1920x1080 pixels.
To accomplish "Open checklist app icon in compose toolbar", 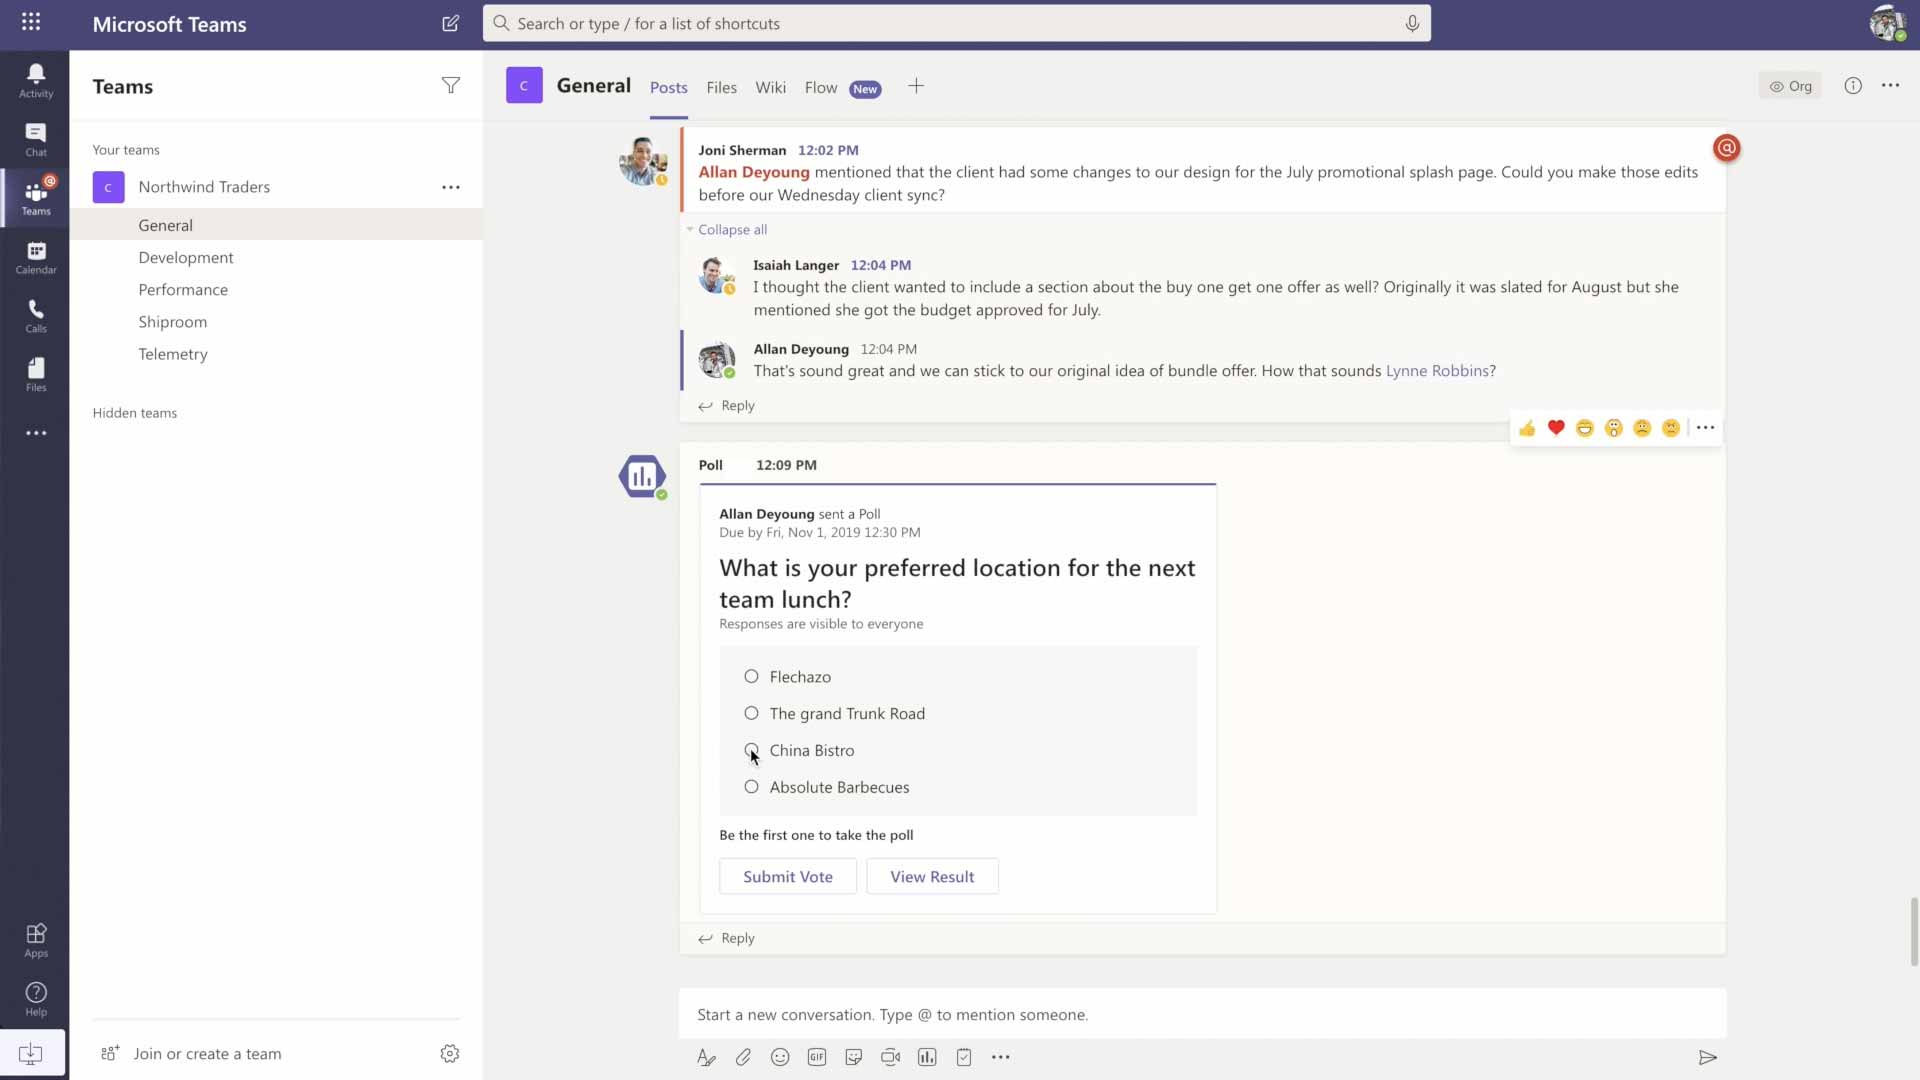I will [x=964, y=1057].
